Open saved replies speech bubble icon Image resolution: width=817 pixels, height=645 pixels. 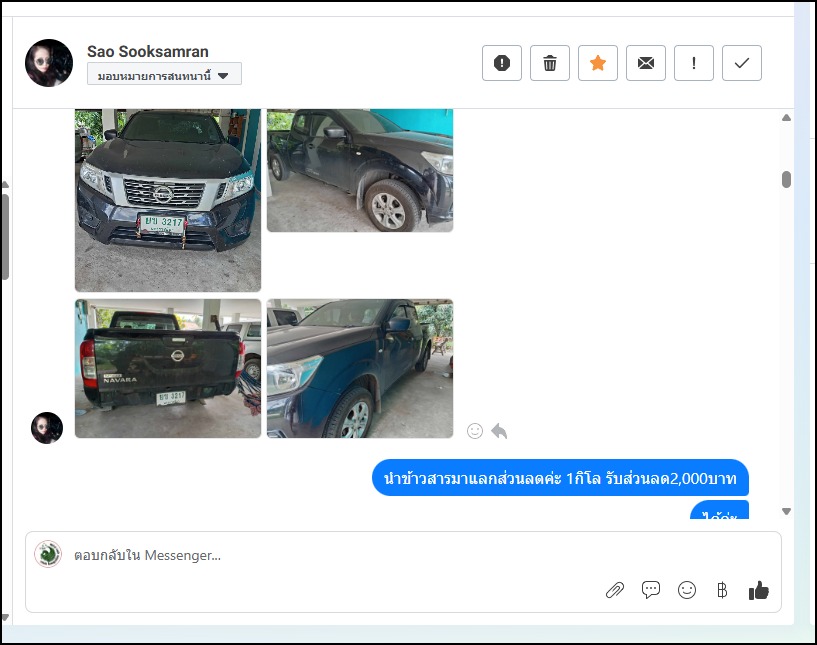tap(651, 590)
